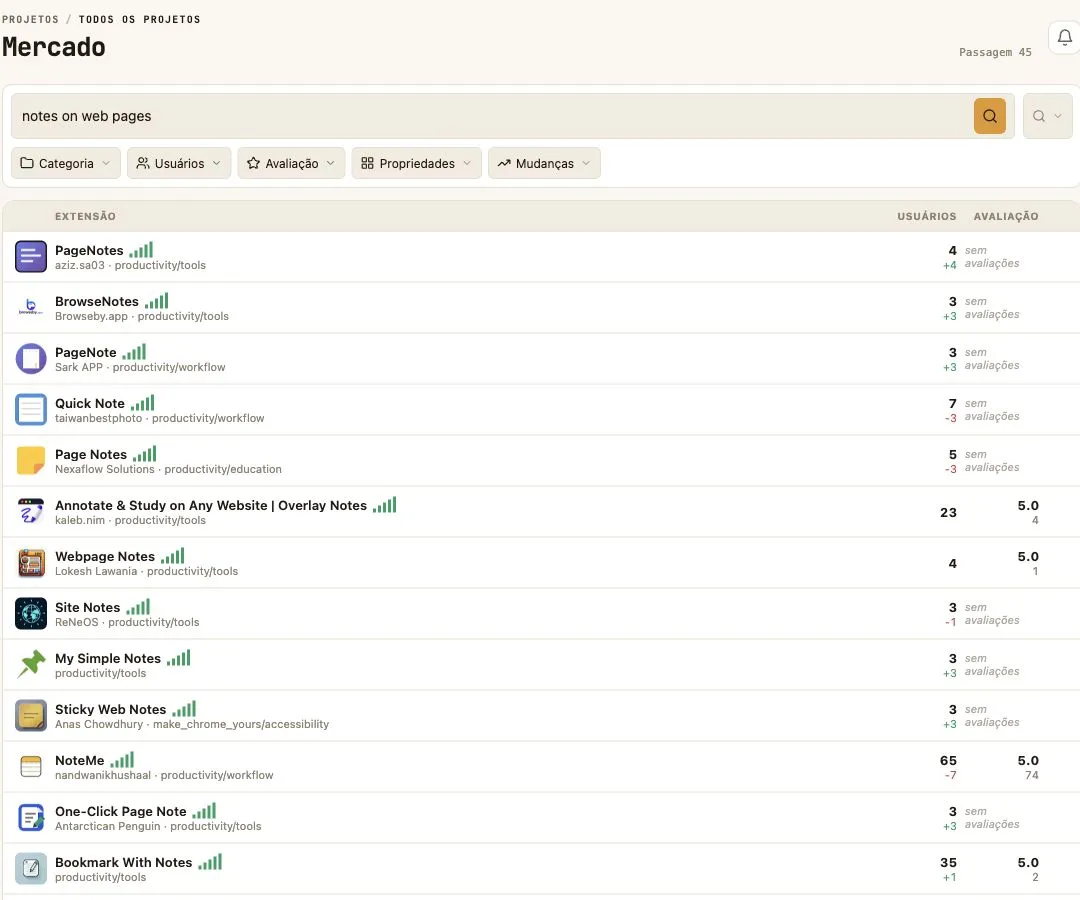Click the kaleb.nim · productivity/tools subtitle

pos(130,521)
